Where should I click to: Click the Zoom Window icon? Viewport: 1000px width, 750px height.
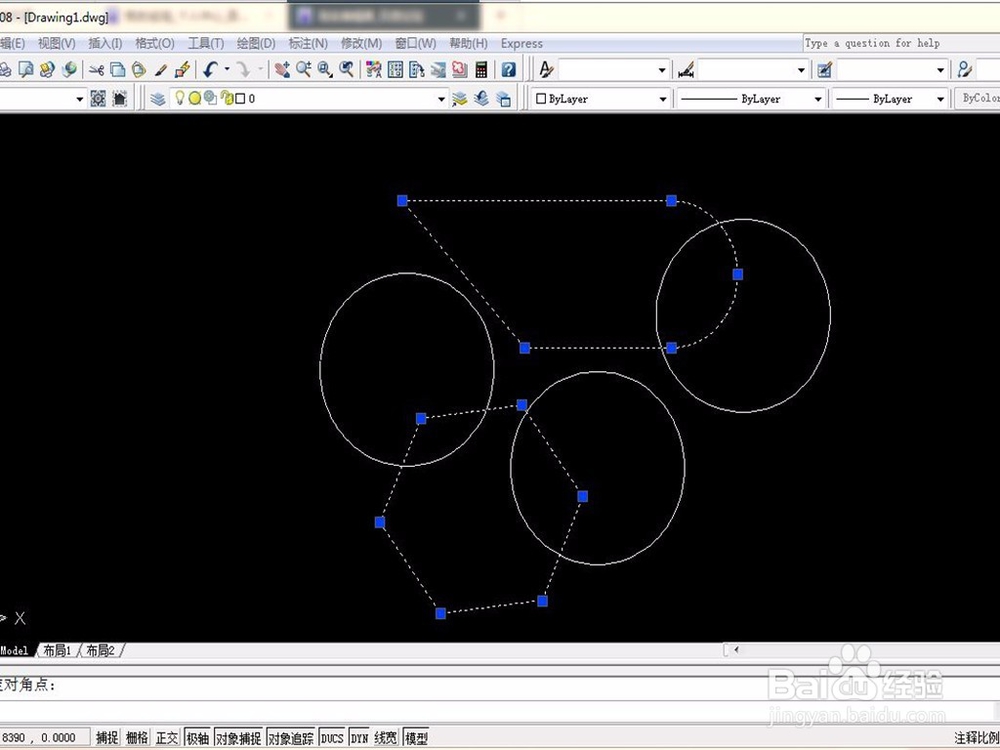point(325,69)
